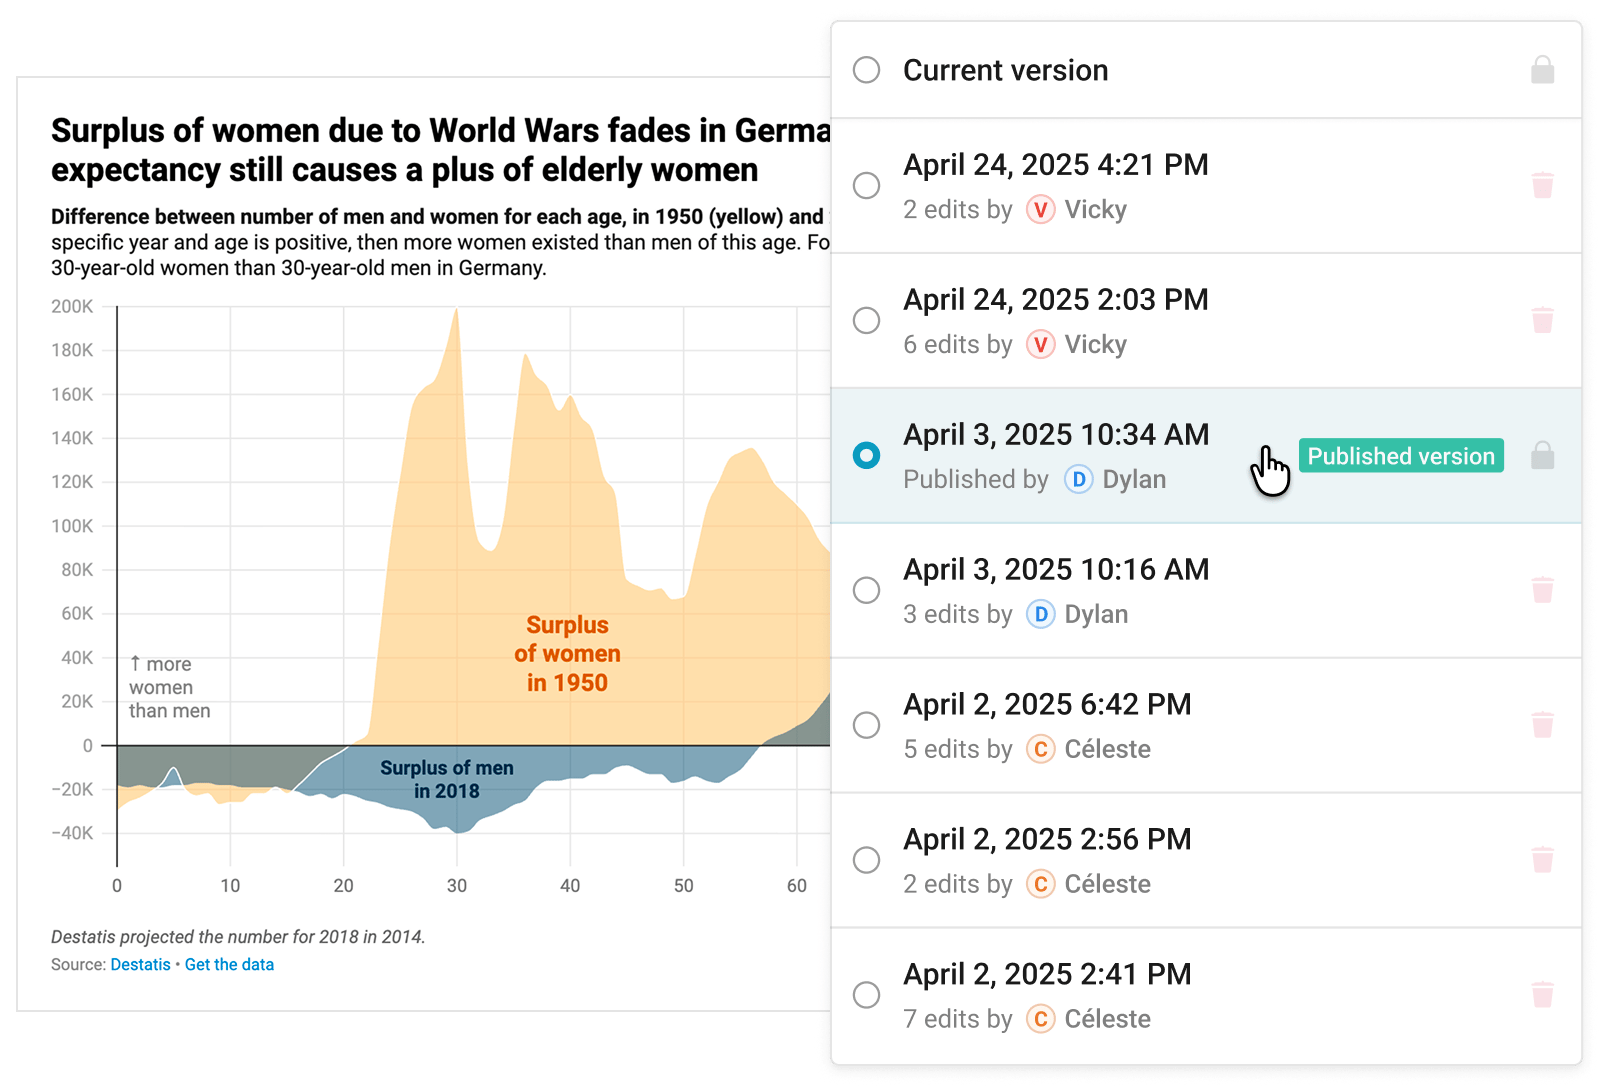This screenshot has height=1086, width=1600.
Task: Click the lock icon on Published version row
Action: [1542, 456]
